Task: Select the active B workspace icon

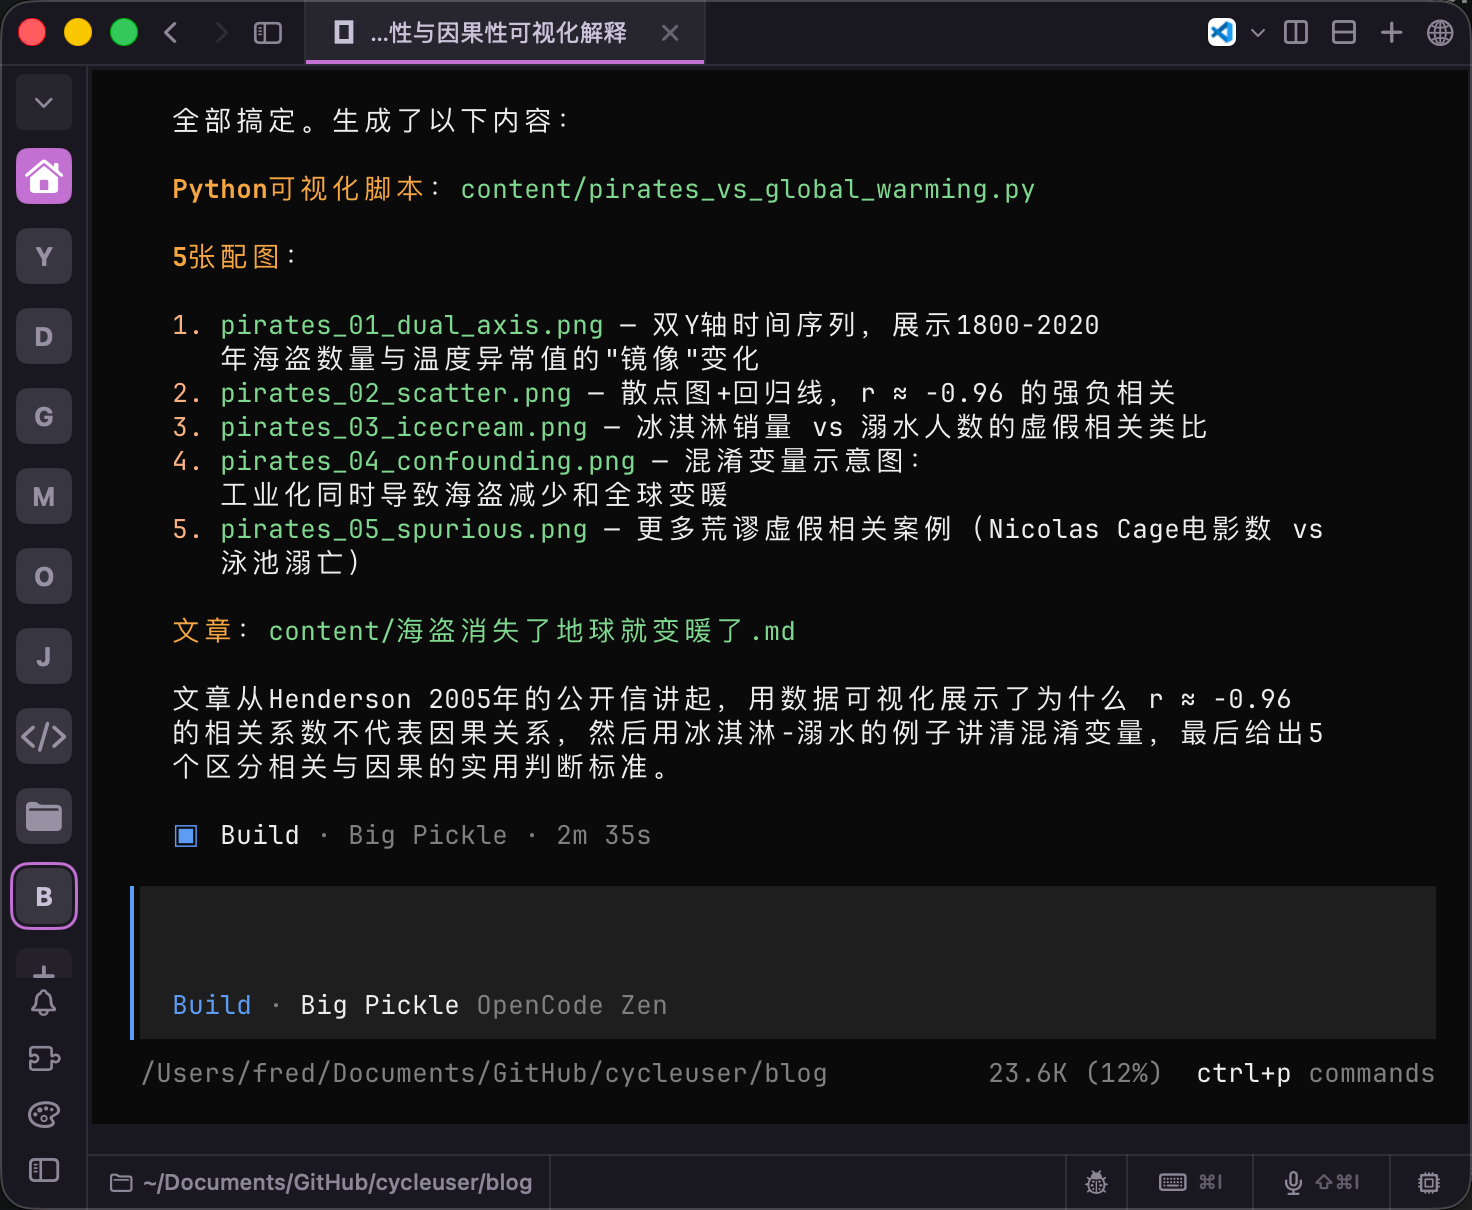Action: pyautogui.click(x=44, y=896)
